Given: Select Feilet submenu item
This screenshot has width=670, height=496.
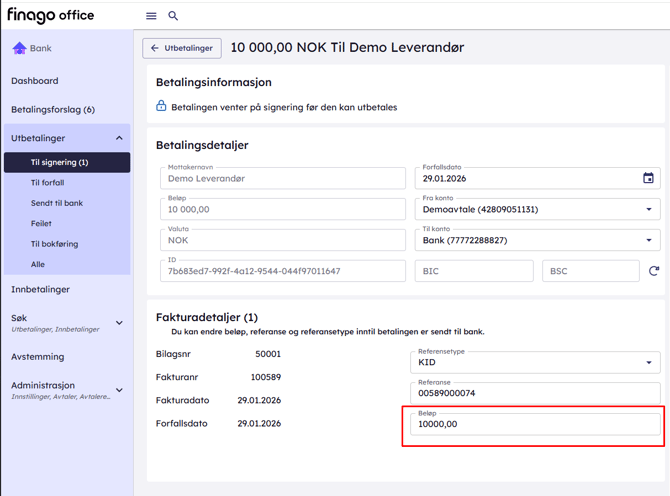Looking at the screenshot, I should click(x=41, y=223).
